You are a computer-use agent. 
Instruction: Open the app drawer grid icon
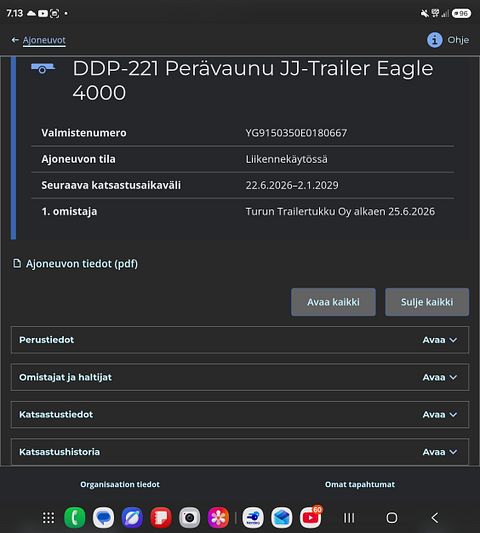48,518
